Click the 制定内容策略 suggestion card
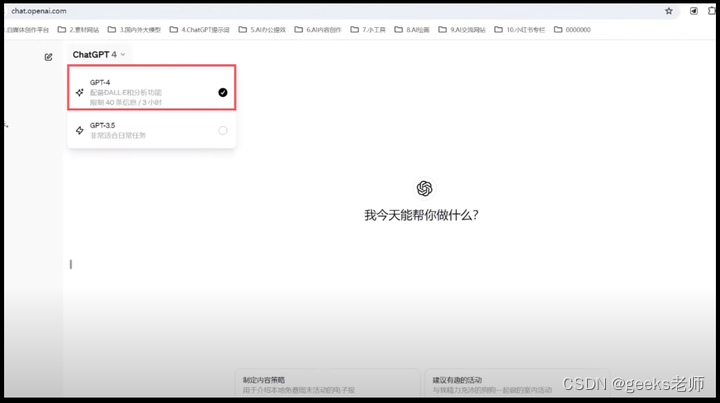The height and width of the screenshot is (403, 720). (327, 383)
